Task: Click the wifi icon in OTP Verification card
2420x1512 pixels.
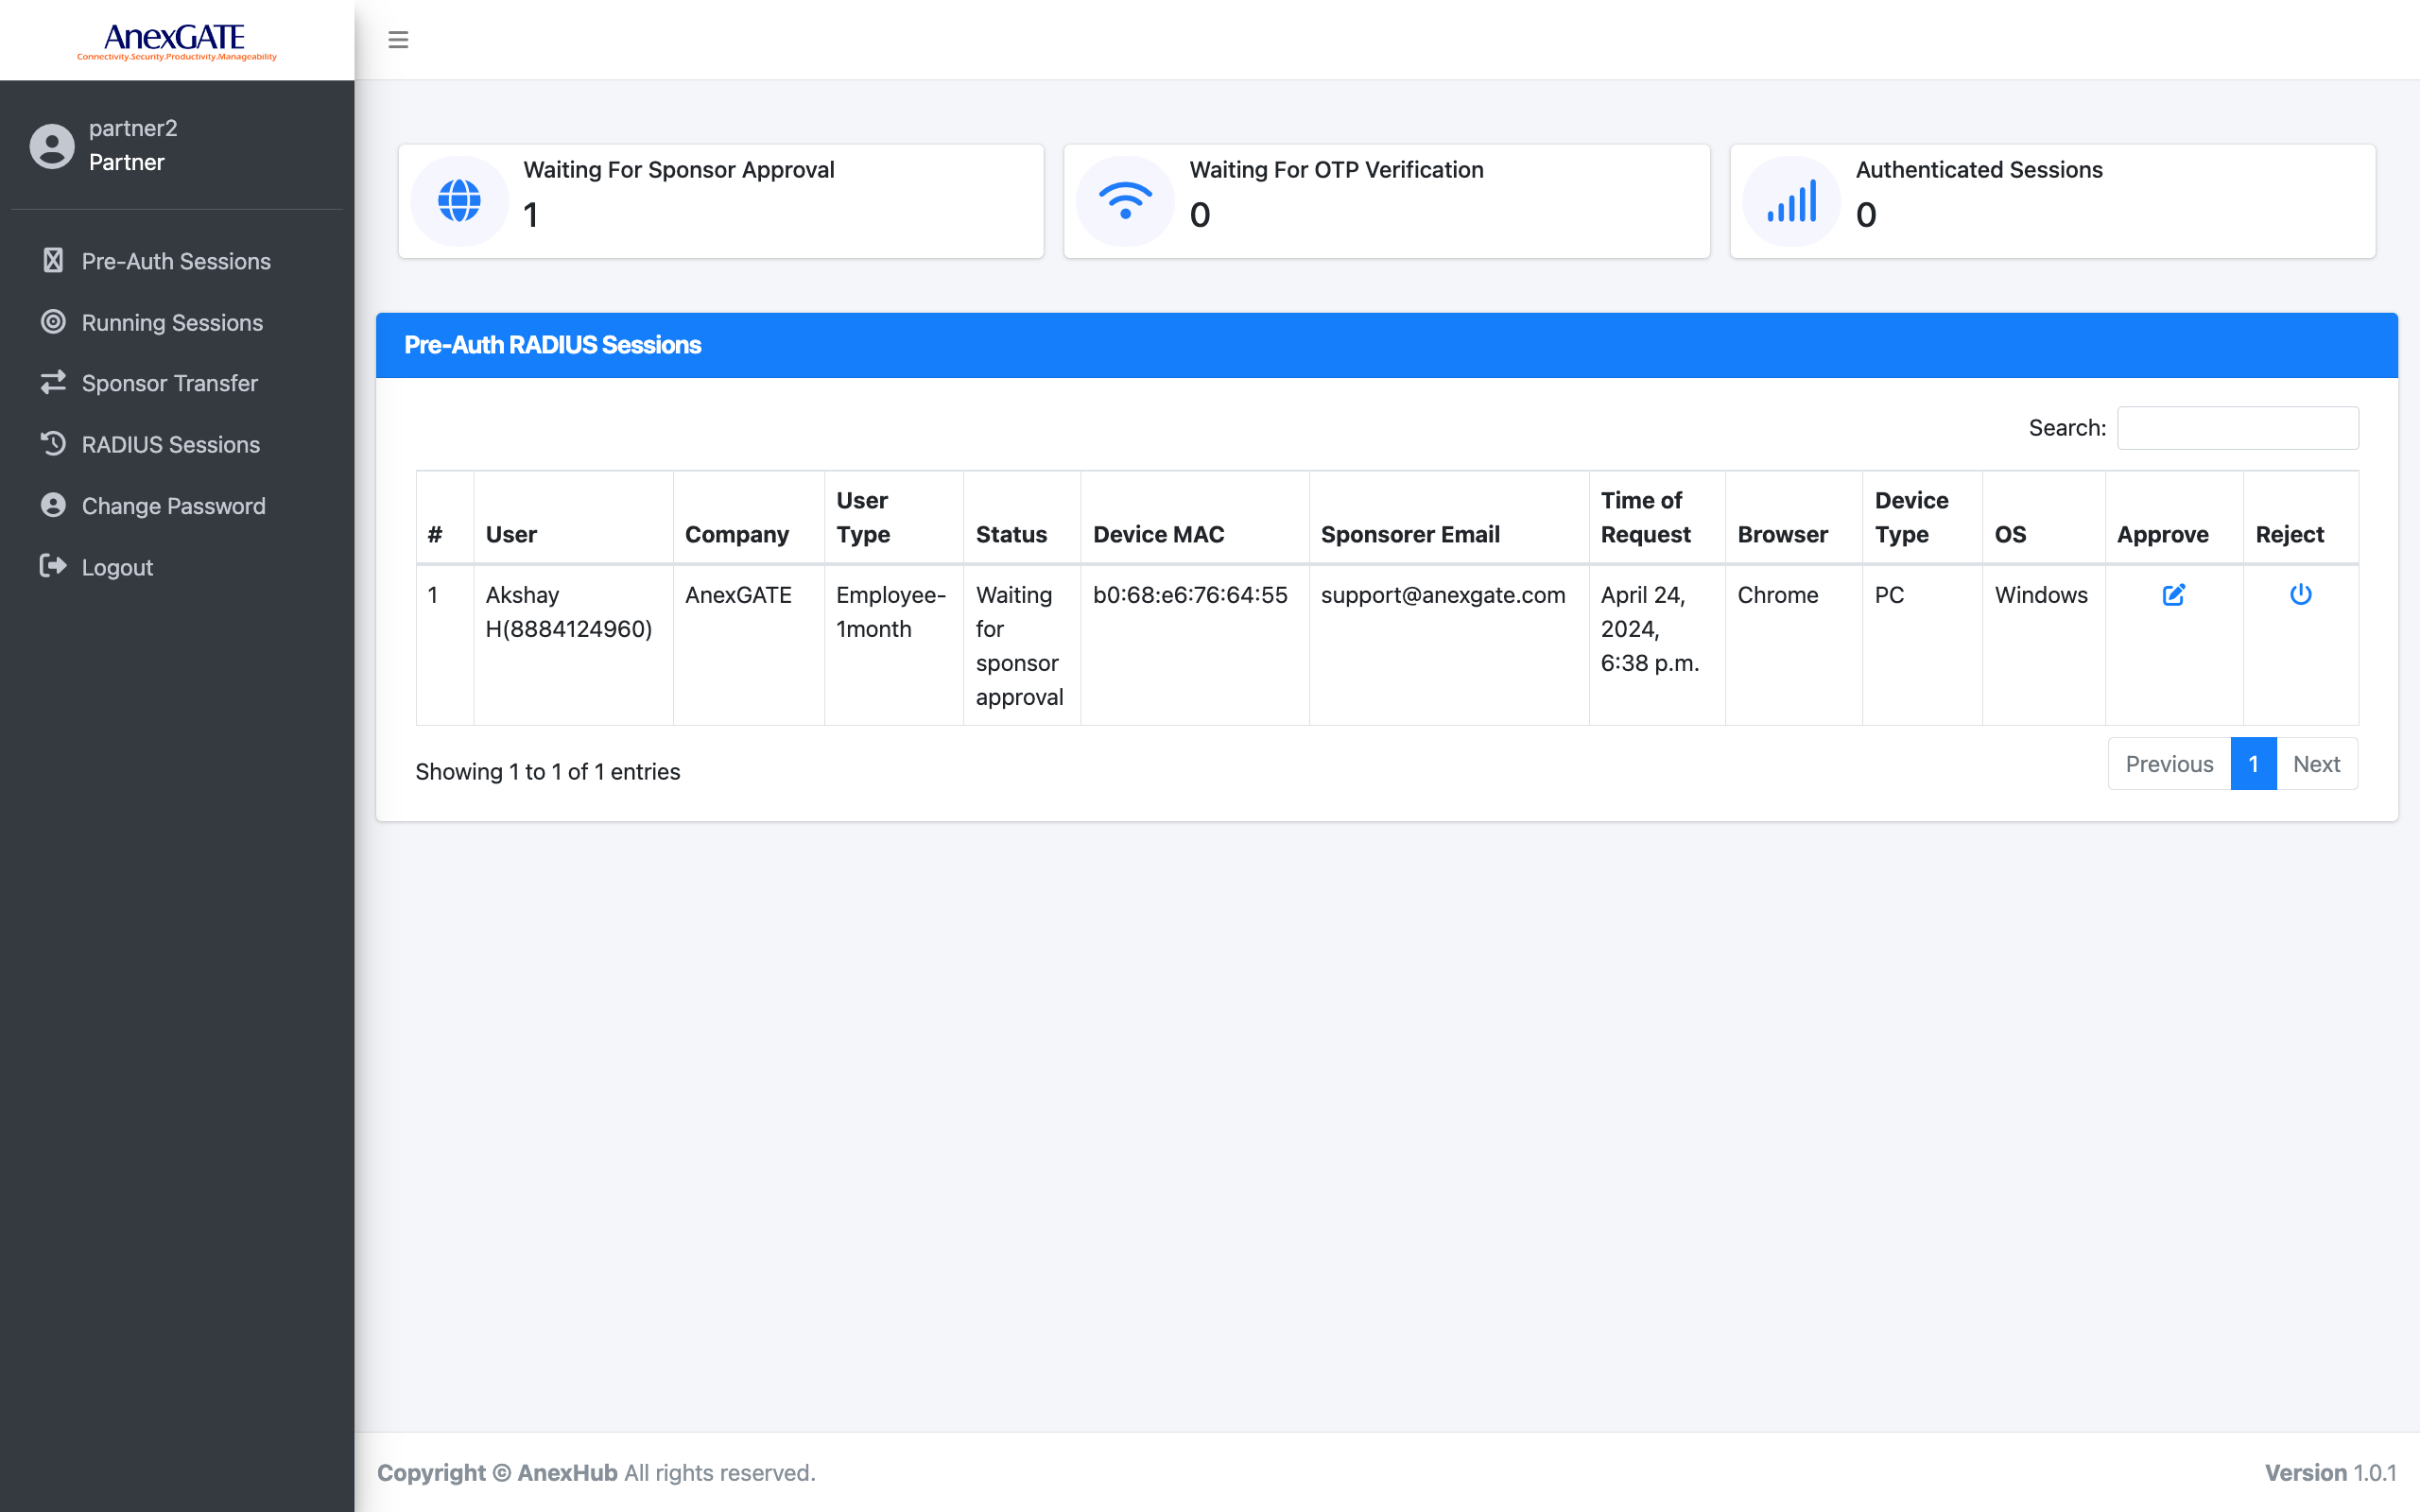Action: (1125, 201)
